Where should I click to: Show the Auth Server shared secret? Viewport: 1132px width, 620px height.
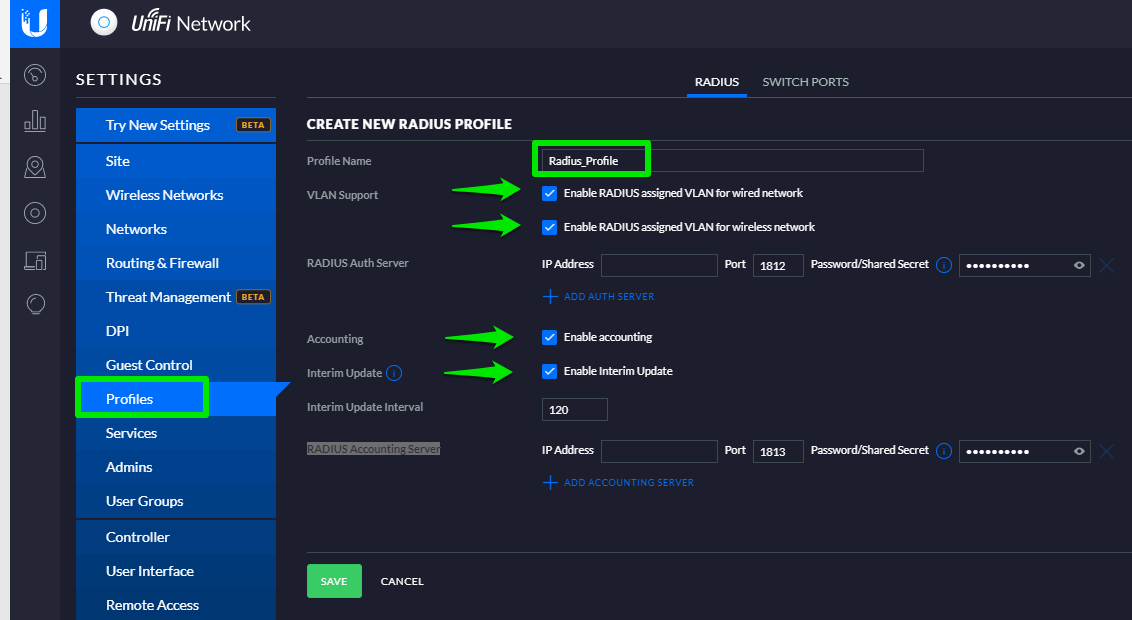1079,265
